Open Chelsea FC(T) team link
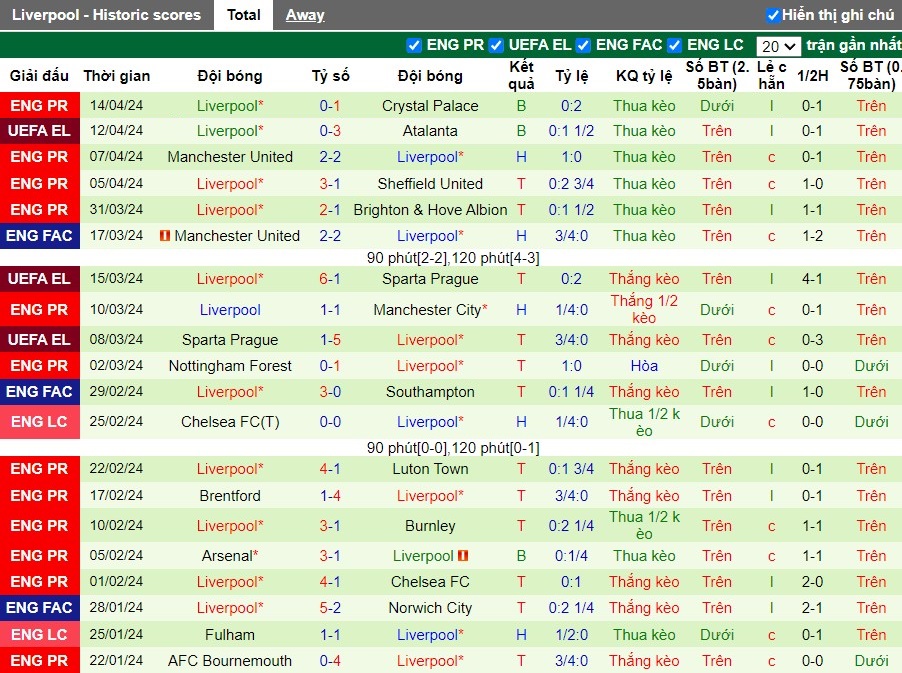Screen dimensions: 902x673 click(x=230, y=422)
